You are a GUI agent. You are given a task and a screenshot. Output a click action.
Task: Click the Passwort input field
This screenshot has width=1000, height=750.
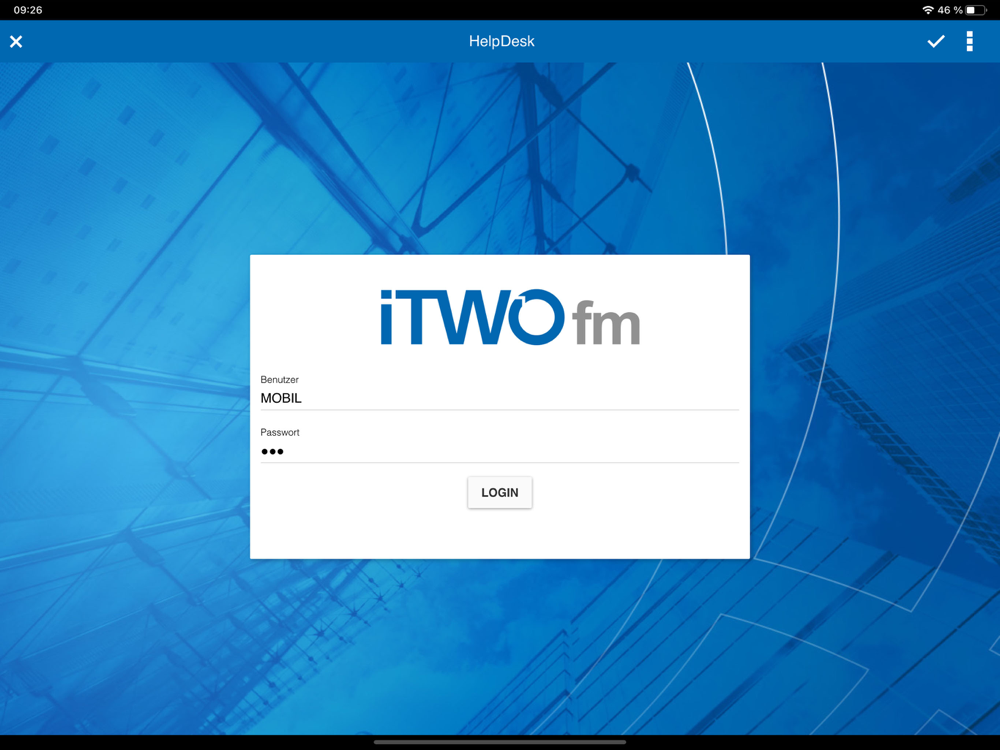[x=499, y=451]
